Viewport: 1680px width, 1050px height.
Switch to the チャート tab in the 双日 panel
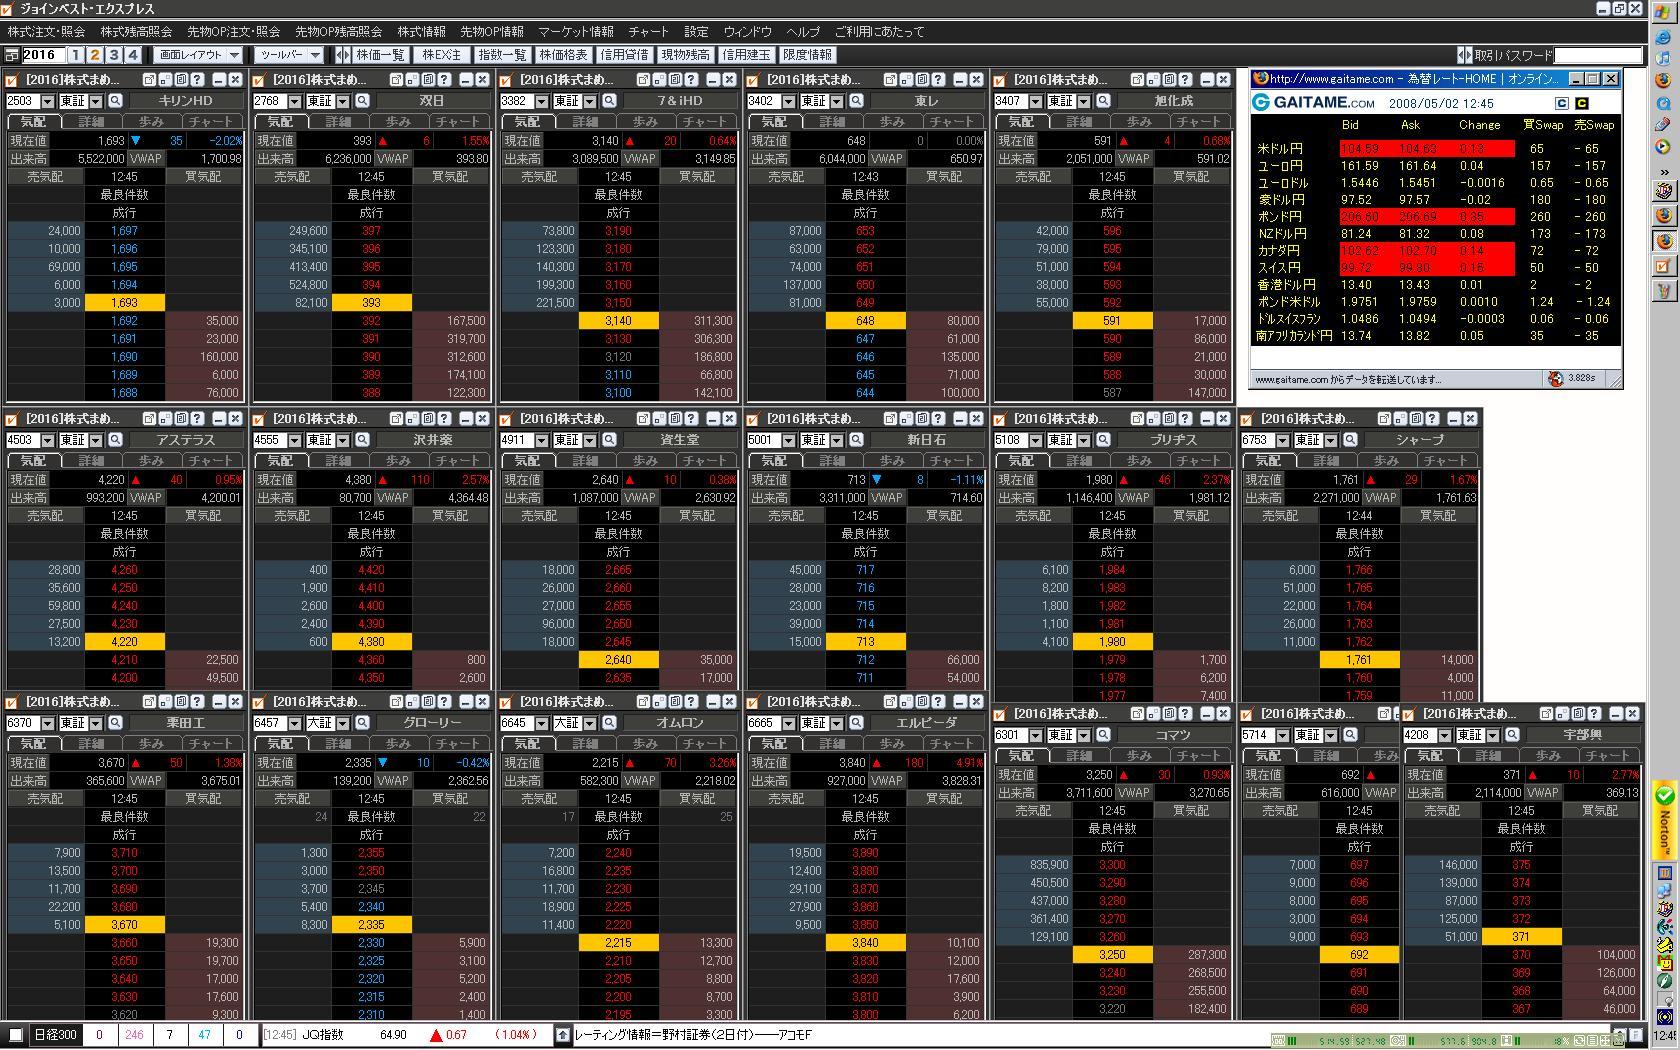458,122
